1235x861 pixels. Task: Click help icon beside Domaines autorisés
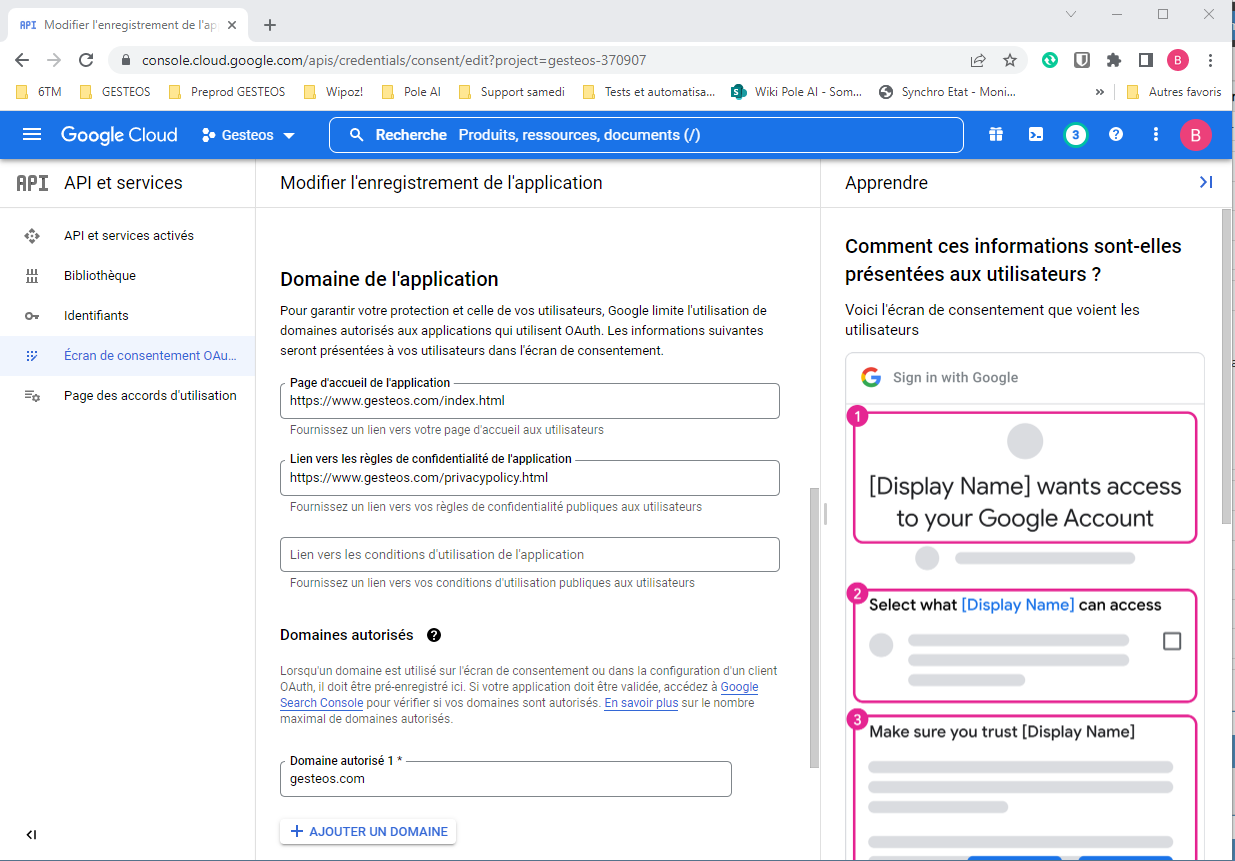[434, 635]
